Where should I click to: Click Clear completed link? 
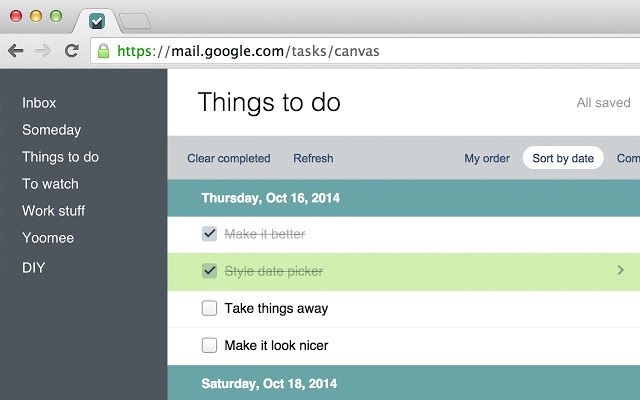(229, 158)
